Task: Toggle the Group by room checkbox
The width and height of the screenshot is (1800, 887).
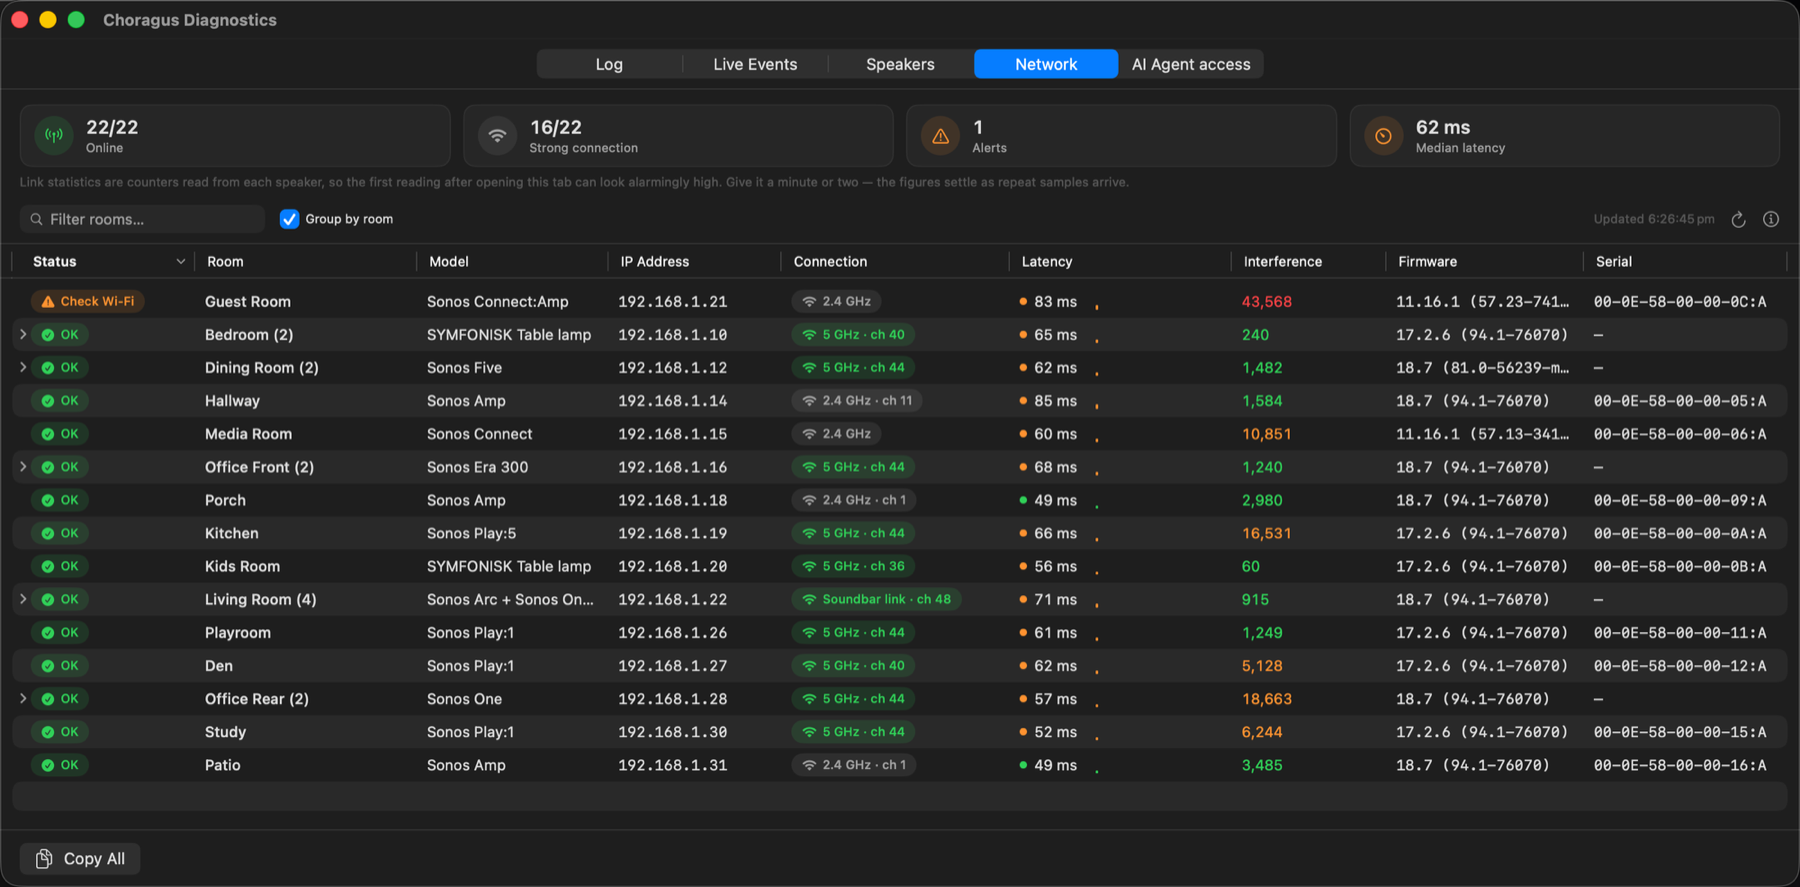Action: (x=289, y=219)
